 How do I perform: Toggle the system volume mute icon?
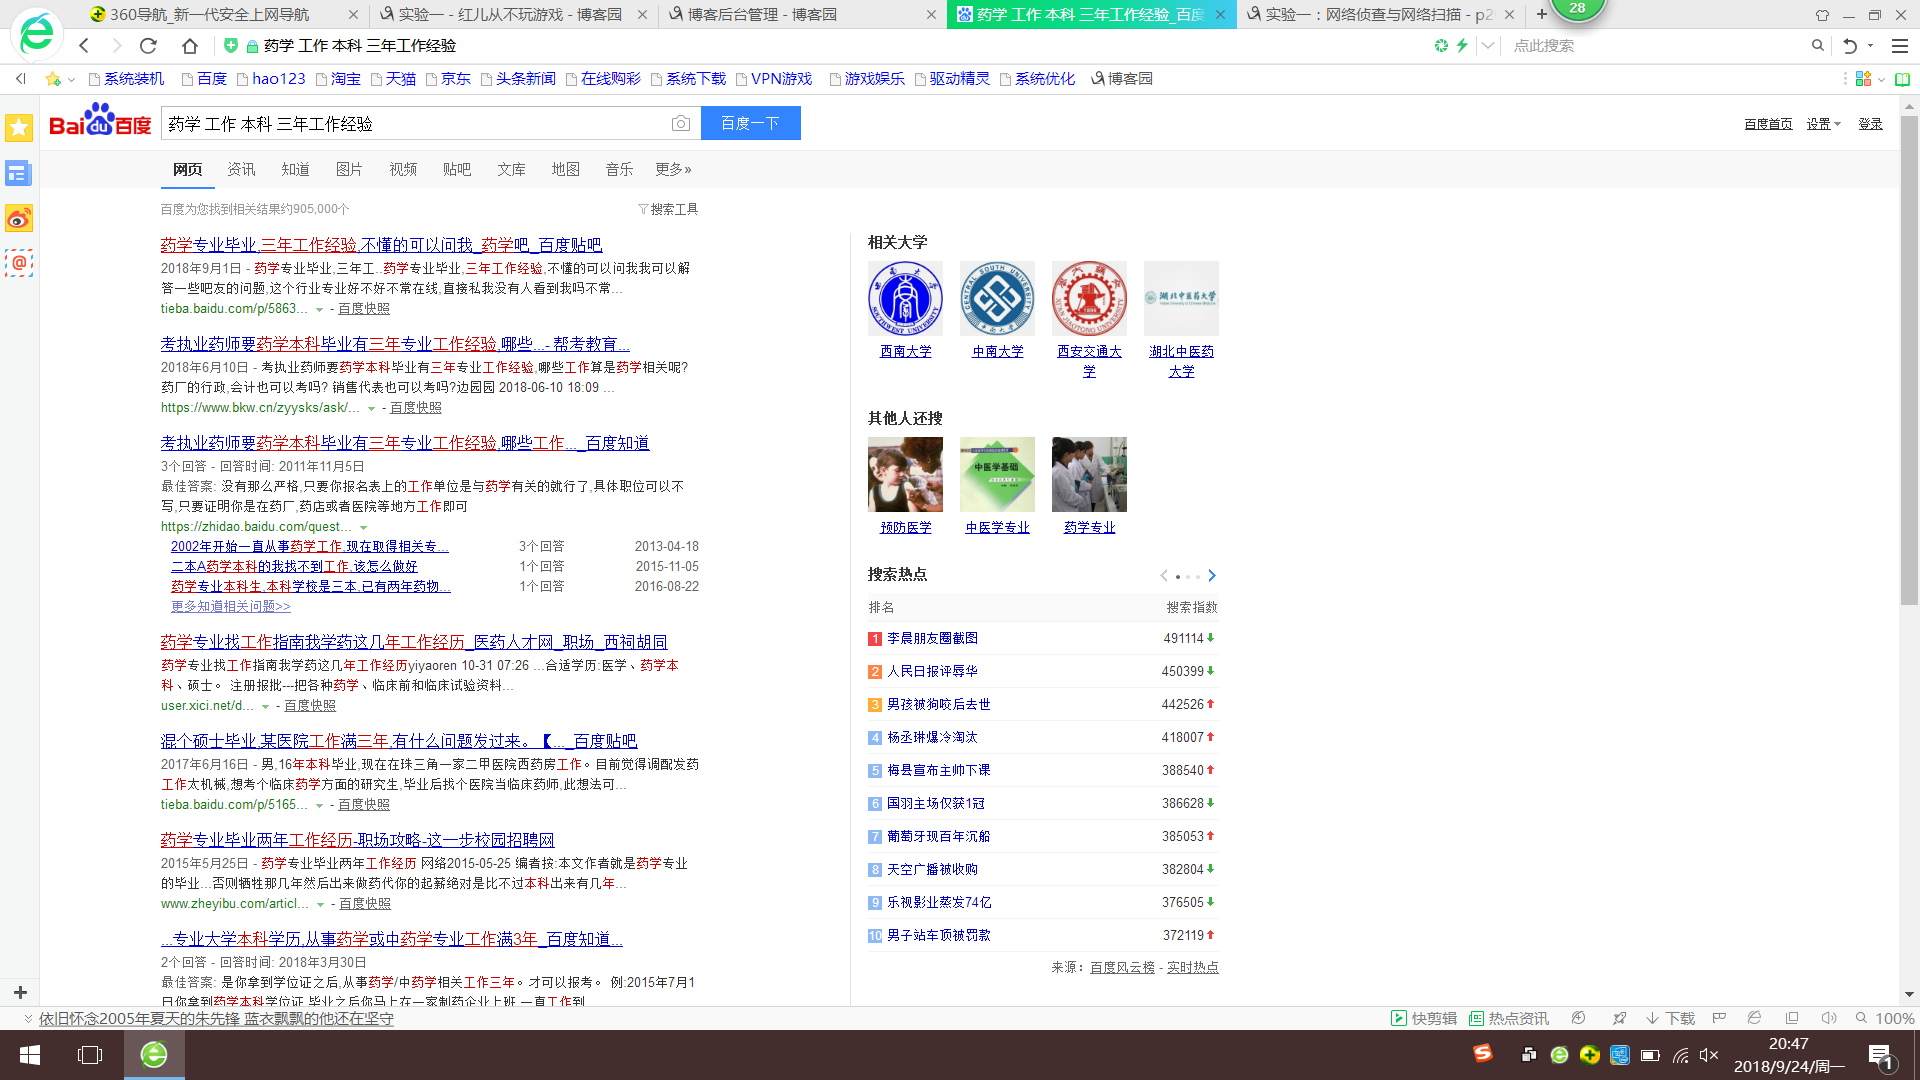(1708, 1055)
